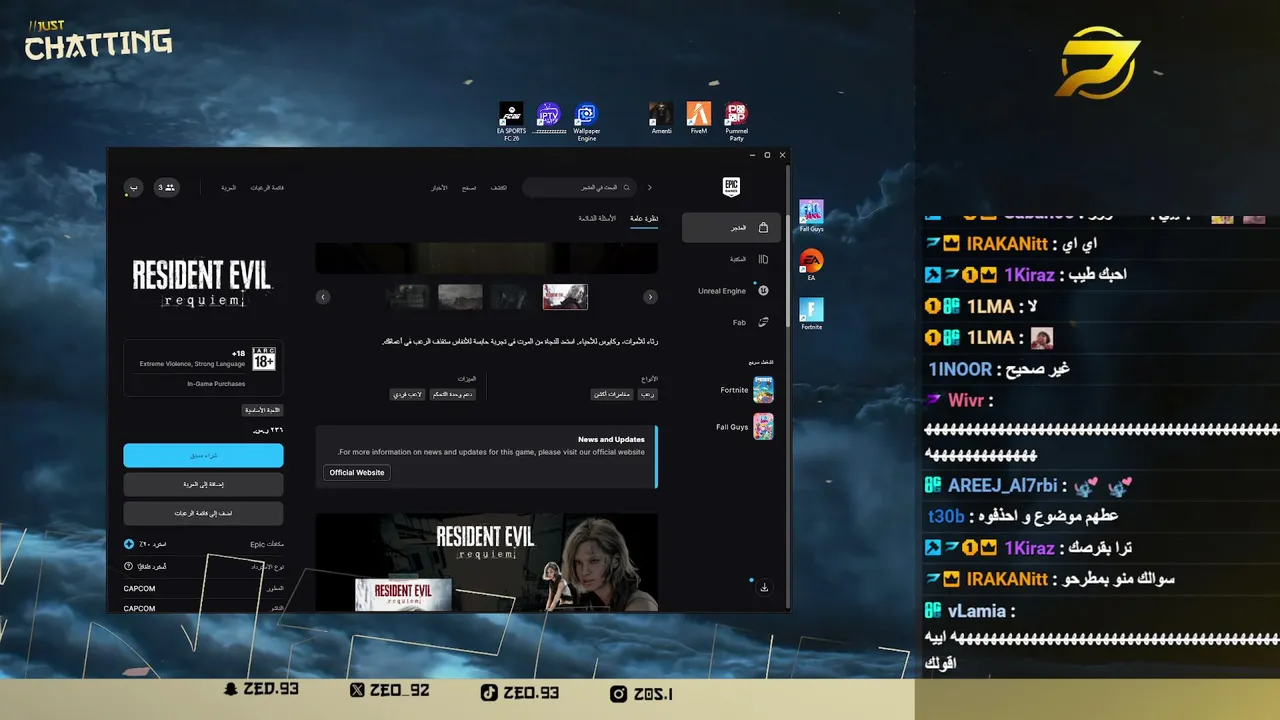Open the تصفح (Browse) nav item

[x=469, y=188]
